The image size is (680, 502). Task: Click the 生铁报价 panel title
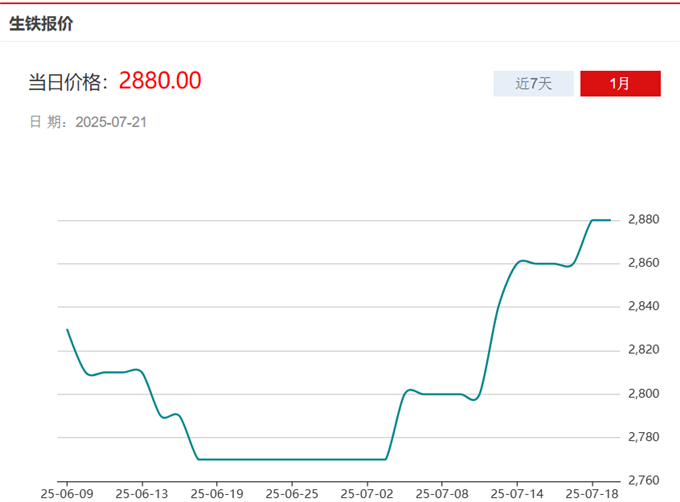pyautogui.click(x=41, y=24)
